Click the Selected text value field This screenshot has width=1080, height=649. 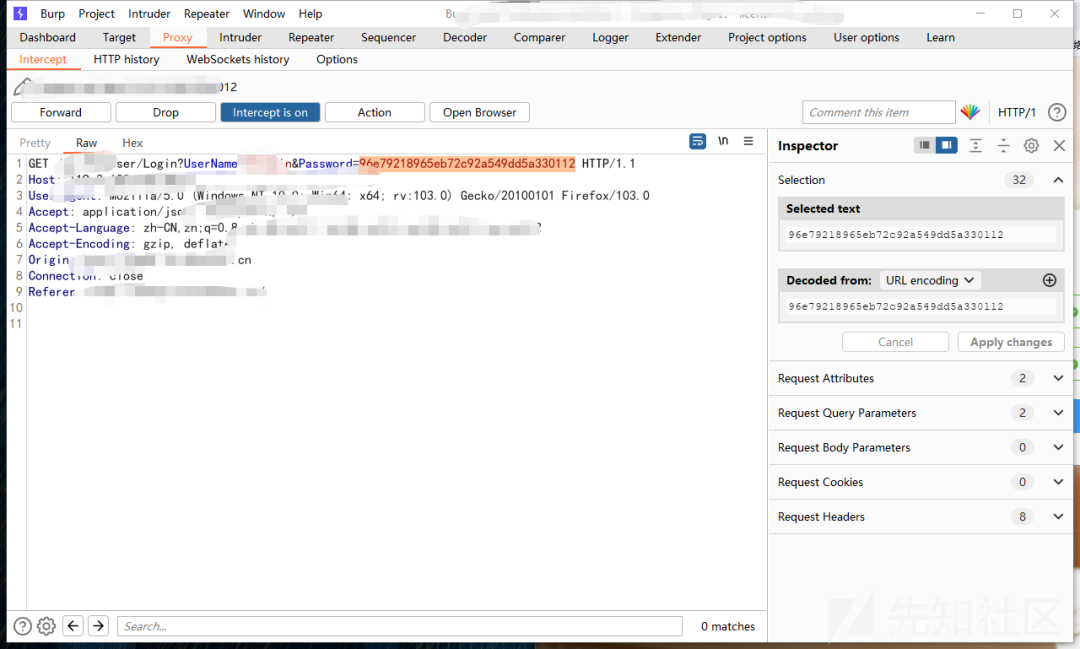[922, 235]
